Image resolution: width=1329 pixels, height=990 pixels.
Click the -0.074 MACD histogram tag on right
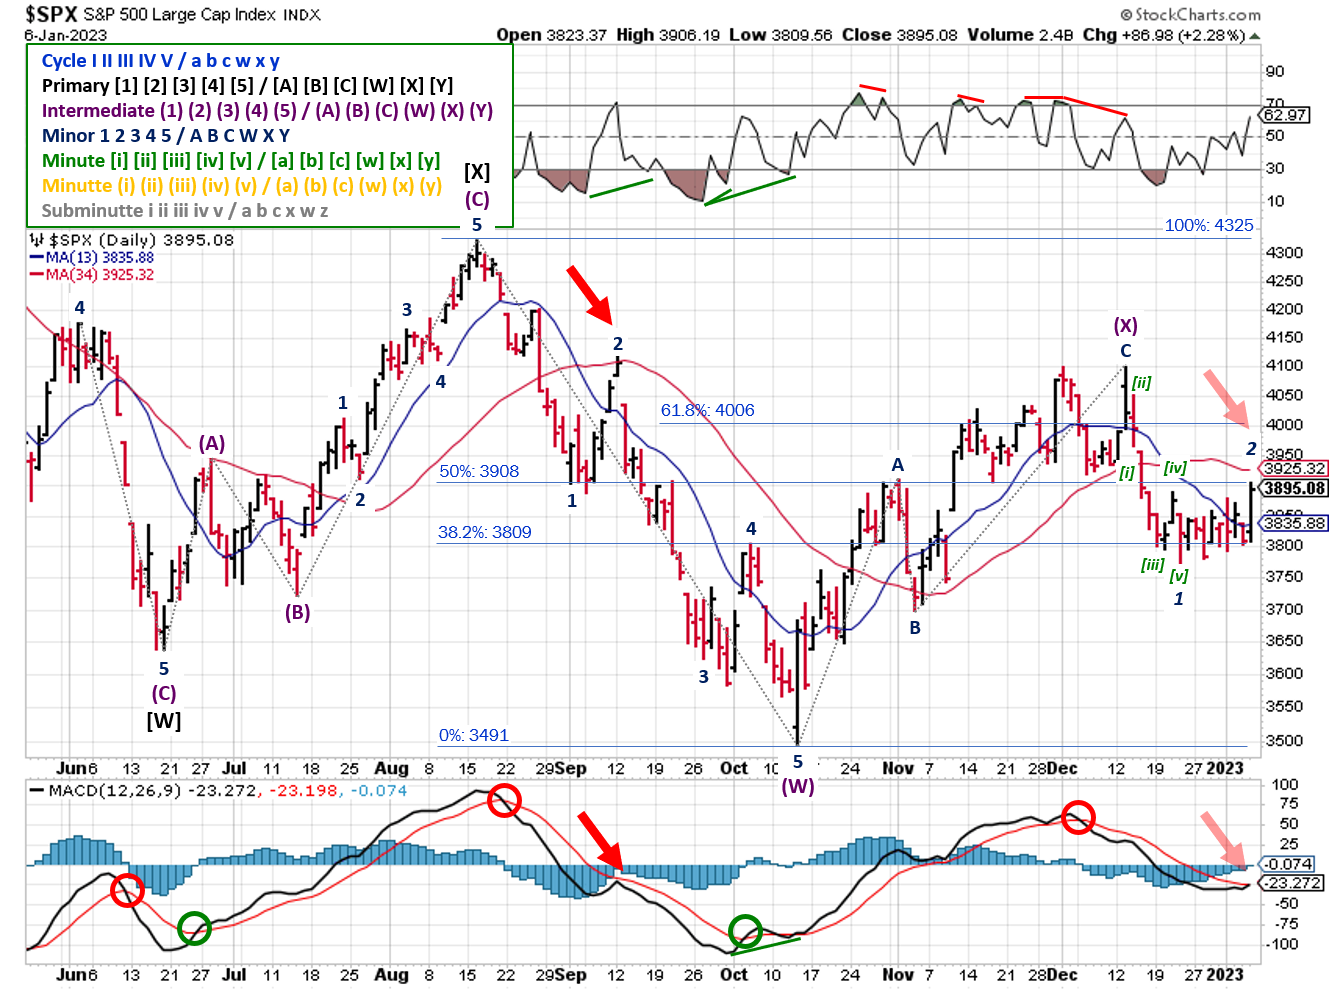coord(1288,864)
